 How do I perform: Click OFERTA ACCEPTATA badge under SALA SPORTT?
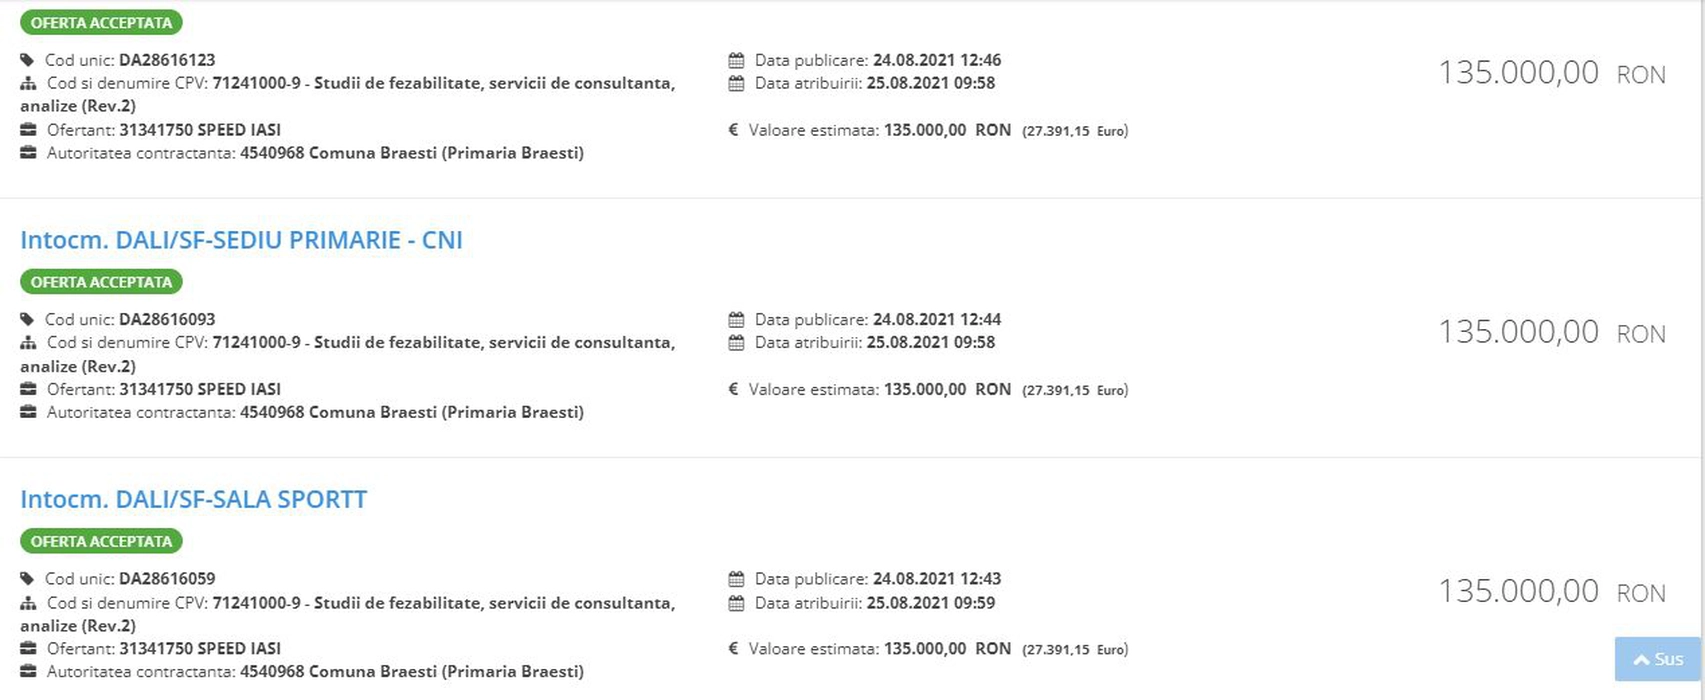pos(101,541)
